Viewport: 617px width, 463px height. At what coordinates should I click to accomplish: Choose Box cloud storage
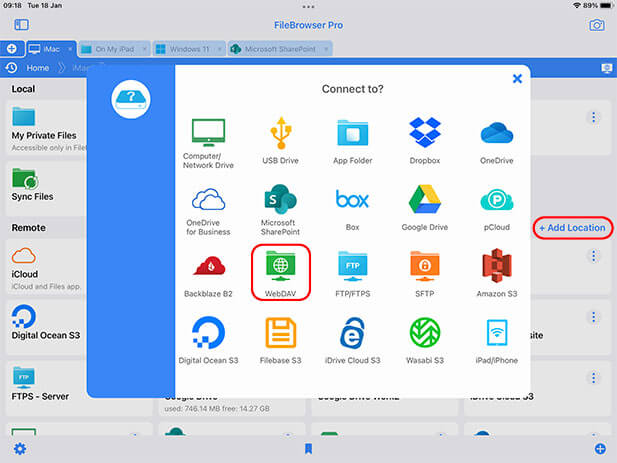[x=353, y=210]
